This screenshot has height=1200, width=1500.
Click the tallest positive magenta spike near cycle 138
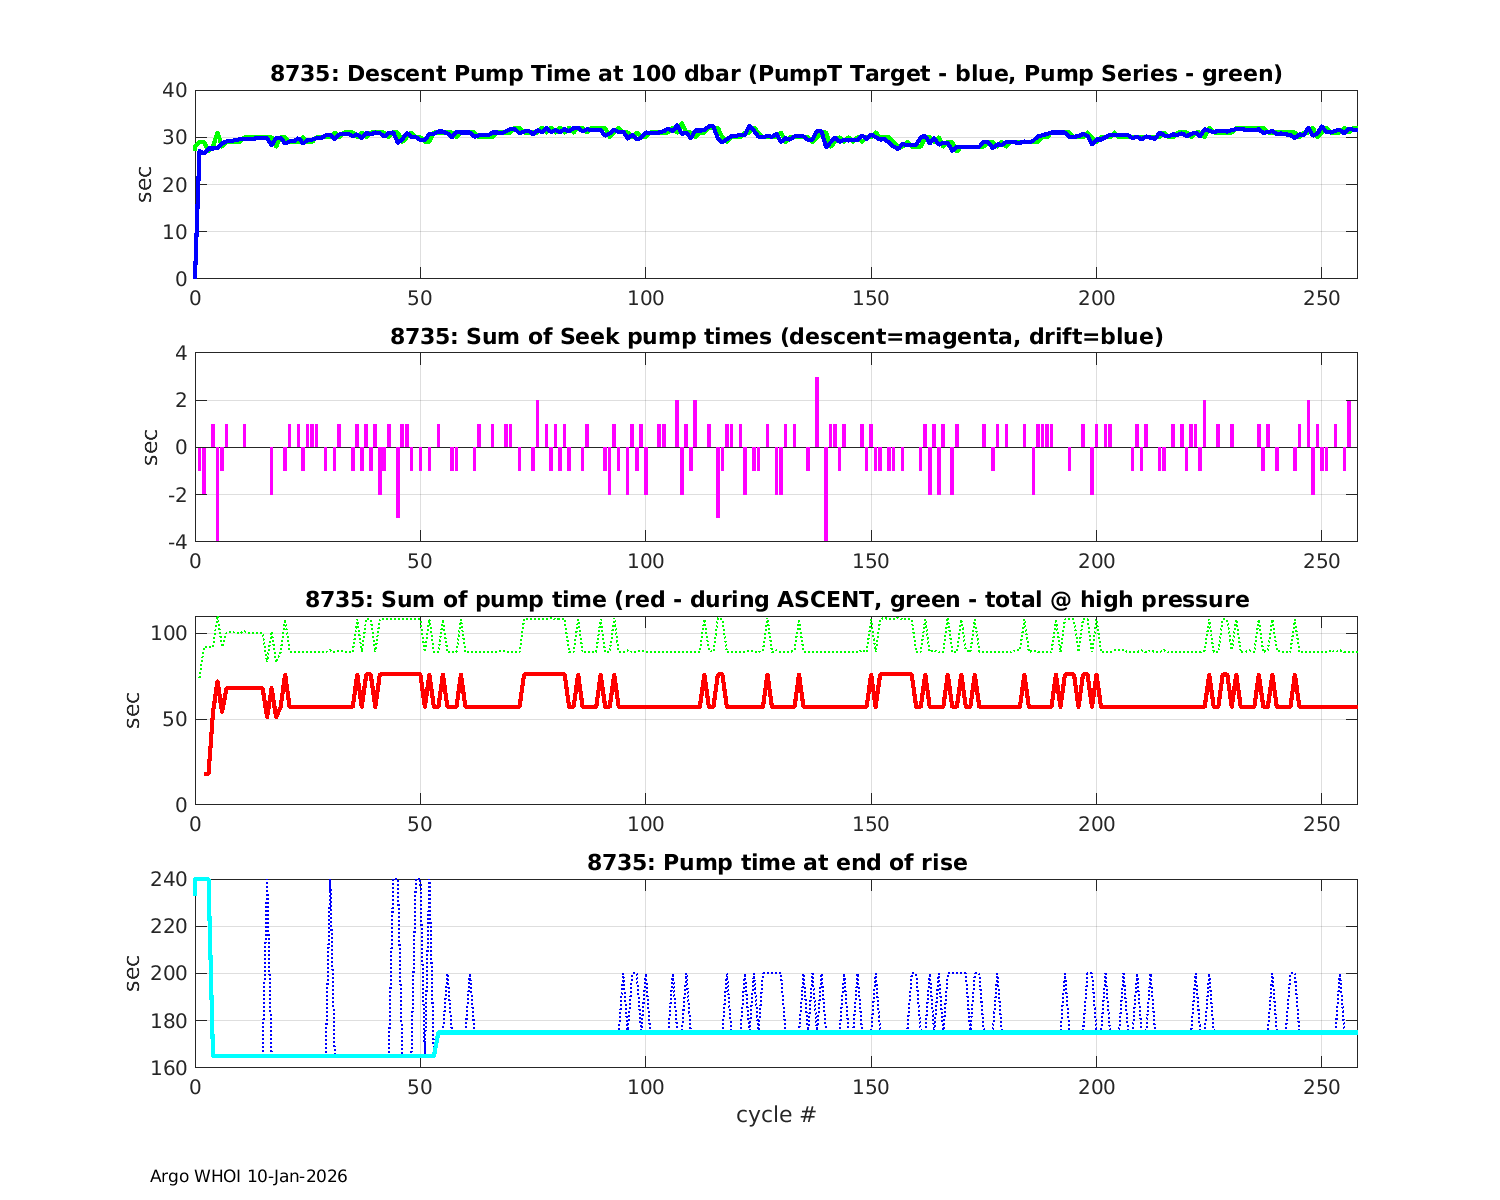[817, 380]
